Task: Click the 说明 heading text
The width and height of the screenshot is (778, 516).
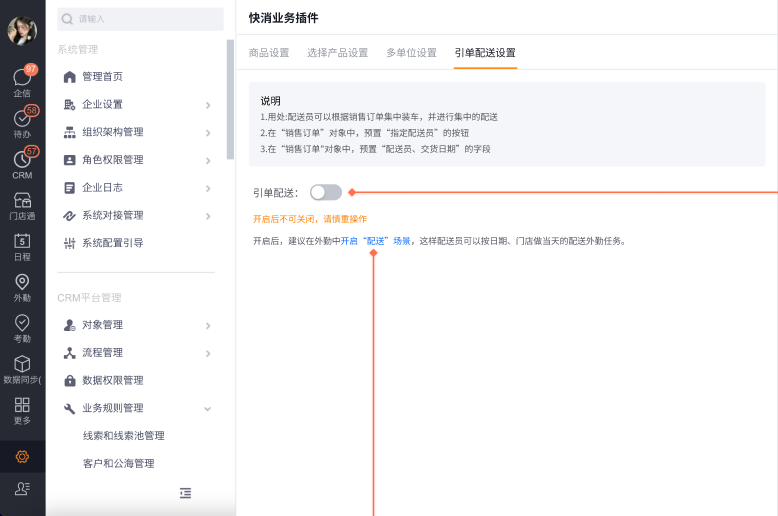Action: point(270,101)
